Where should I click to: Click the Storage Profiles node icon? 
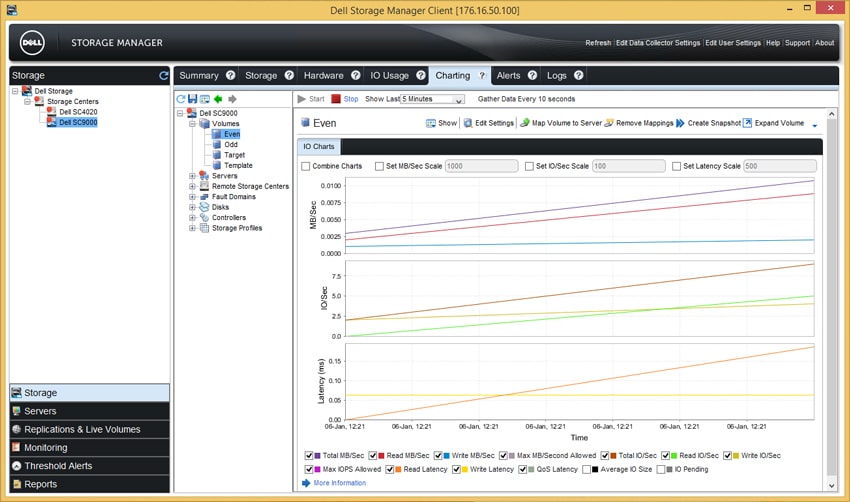point(204,228)
